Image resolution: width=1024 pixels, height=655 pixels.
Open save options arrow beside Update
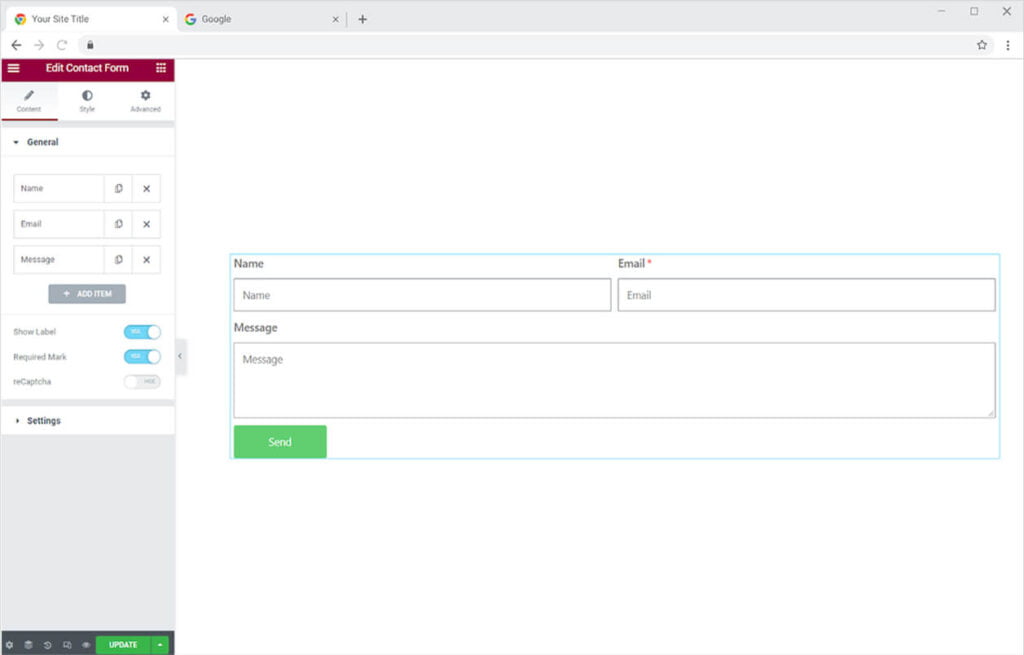[161, 645]
